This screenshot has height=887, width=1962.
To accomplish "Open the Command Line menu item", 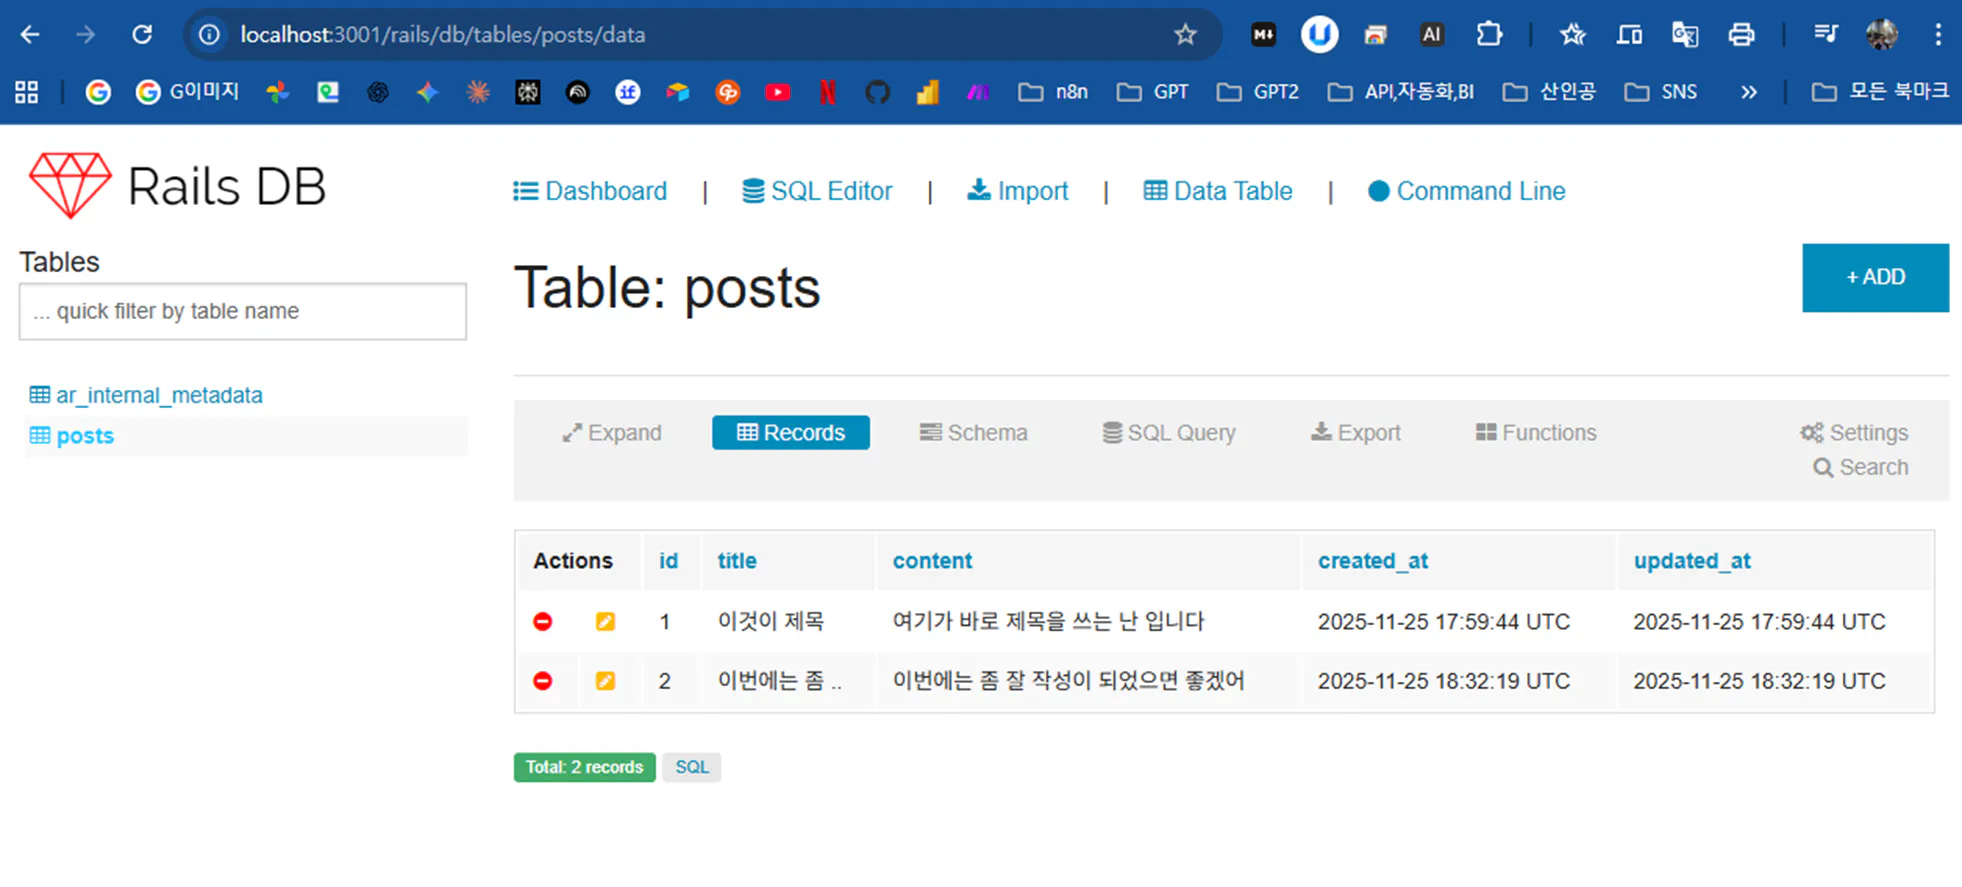I will pyautogui.click(x=1467, y=191).
